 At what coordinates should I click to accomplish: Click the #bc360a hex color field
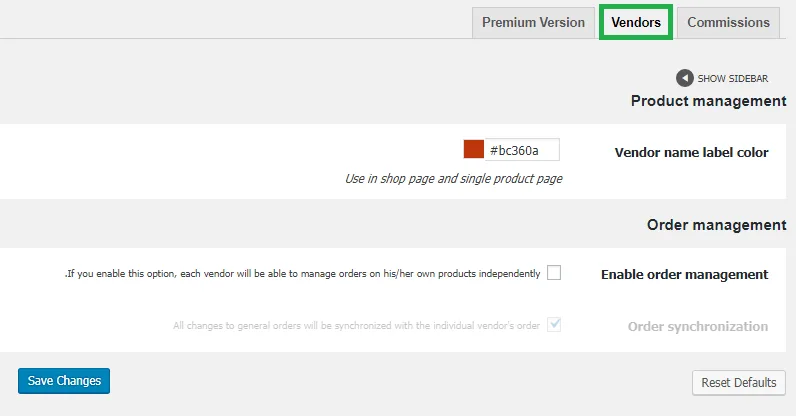click(522, 150)
